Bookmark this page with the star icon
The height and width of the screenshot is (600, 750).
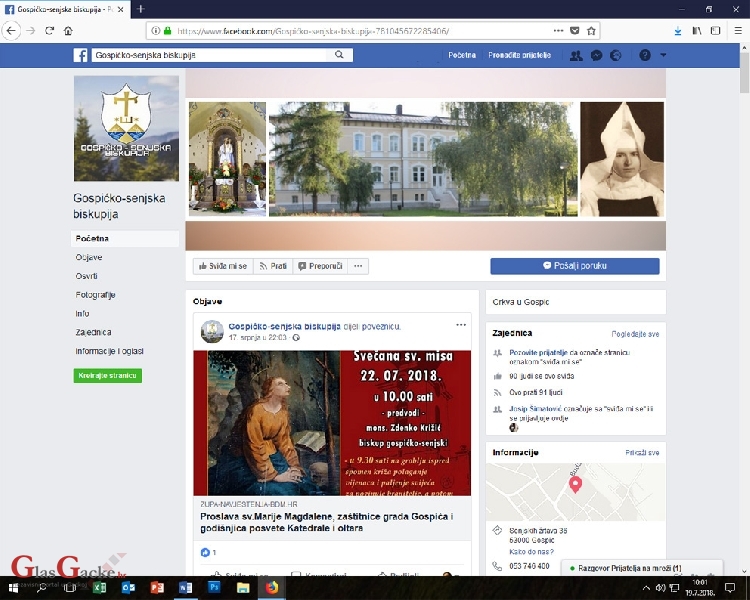(591, 31)
